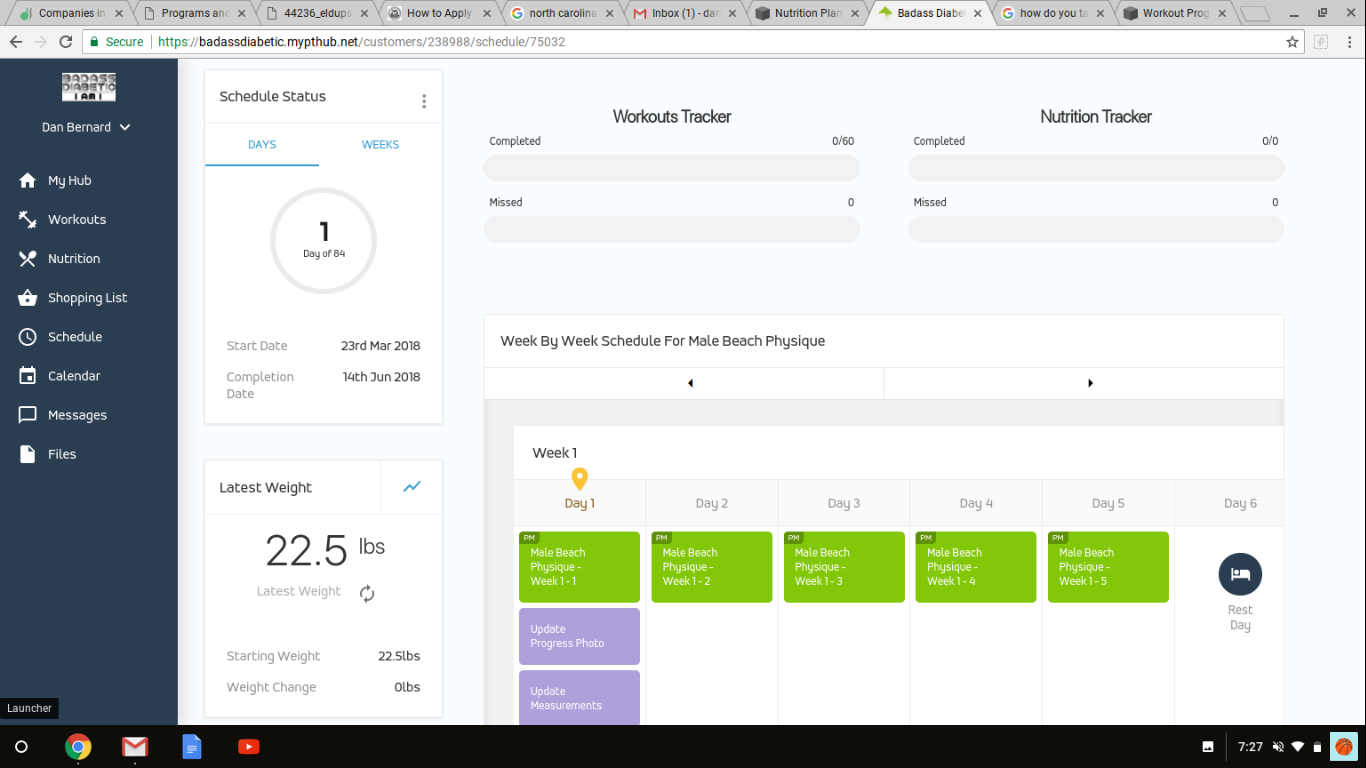The image size is (1366, 768).
Task: Open Google Docs from the shelf
Action: 192,747
